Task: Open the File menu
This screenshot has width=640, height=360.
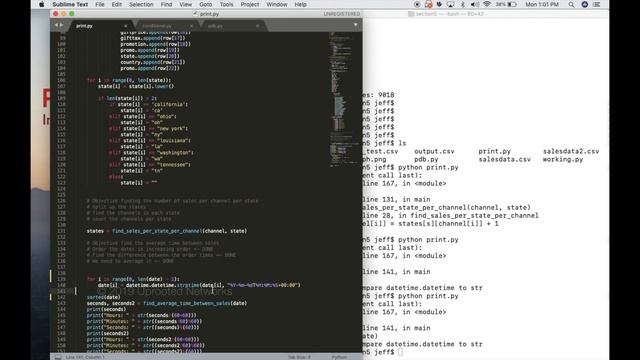Action: coord(100,4)
